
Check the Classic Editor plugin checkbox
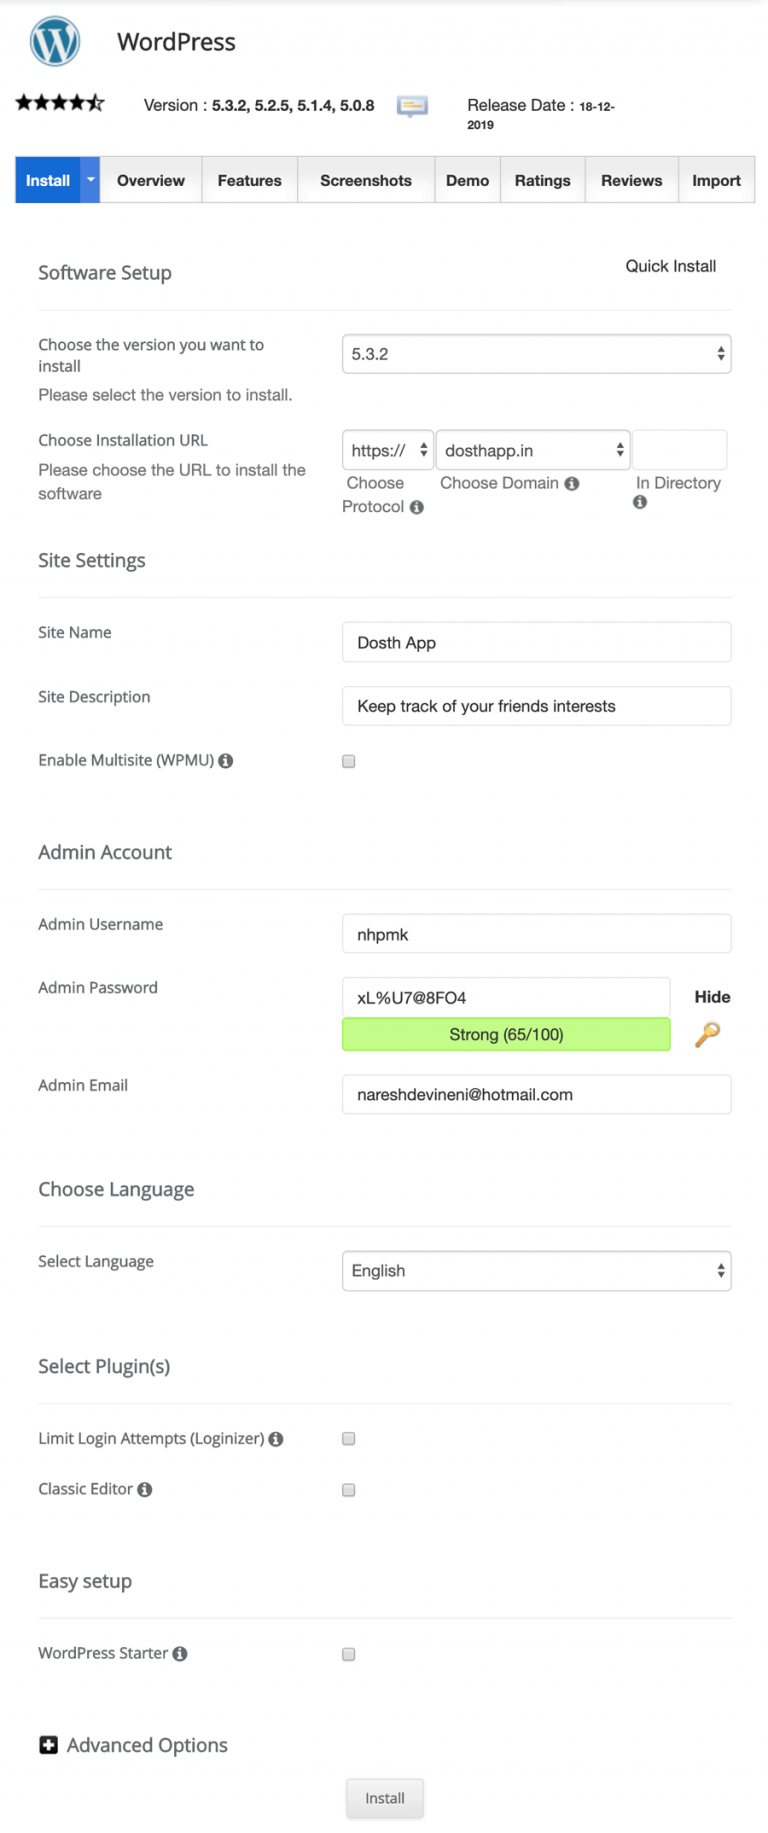click(348, 1489)
